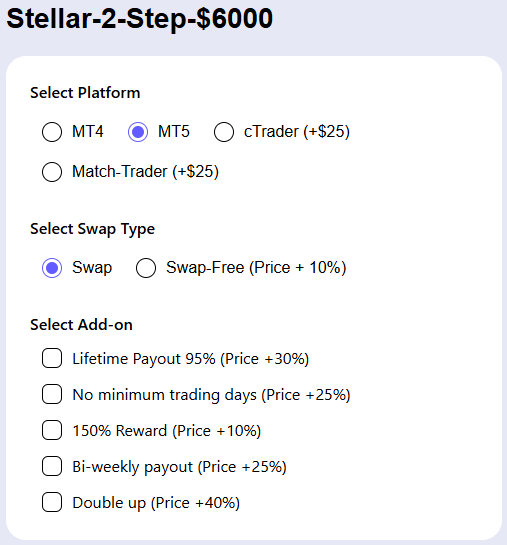The image size is (507, 545).
Task: Click the Select Add-on heading
Action: point(81,325)
